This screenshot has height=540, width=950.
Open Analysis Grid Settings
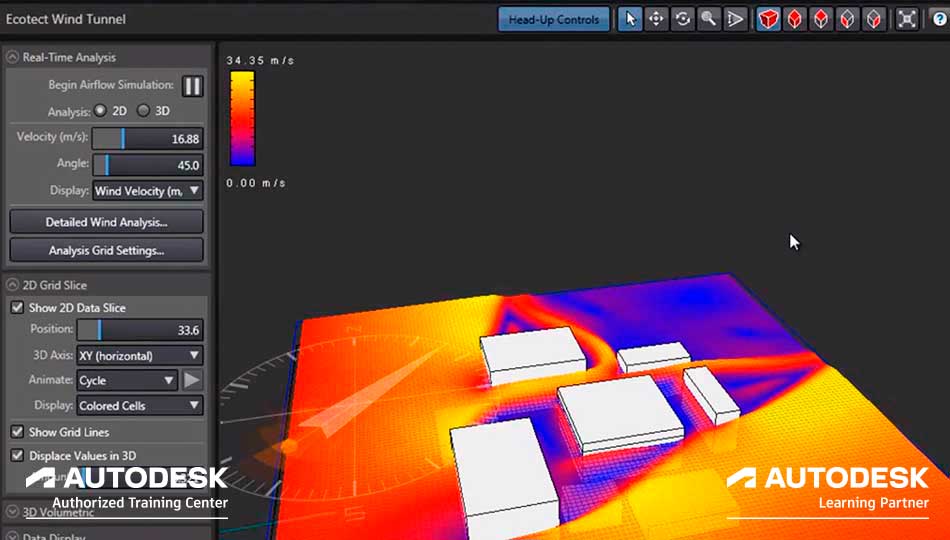106,250
